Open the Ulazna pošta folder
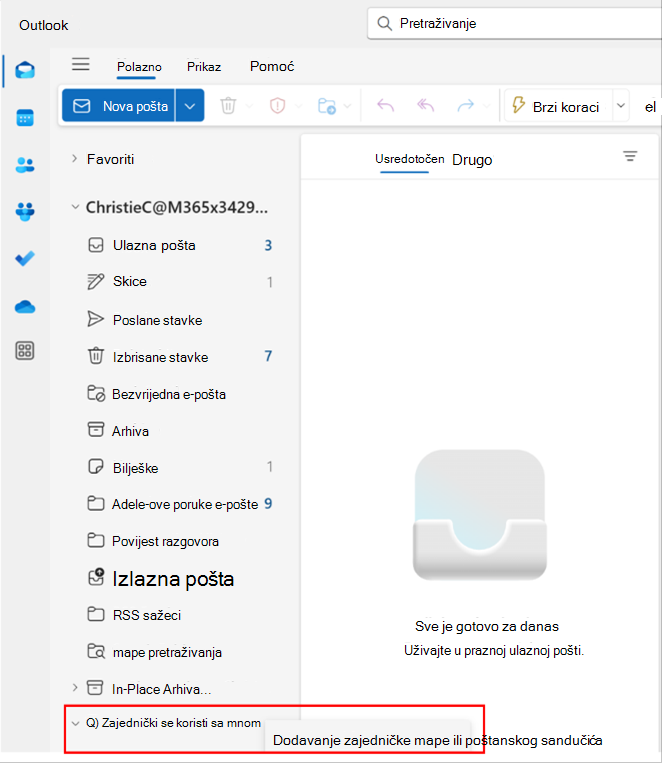Image resolution: width=662 pixels, height=763 pixels. (x=179, y=245)
